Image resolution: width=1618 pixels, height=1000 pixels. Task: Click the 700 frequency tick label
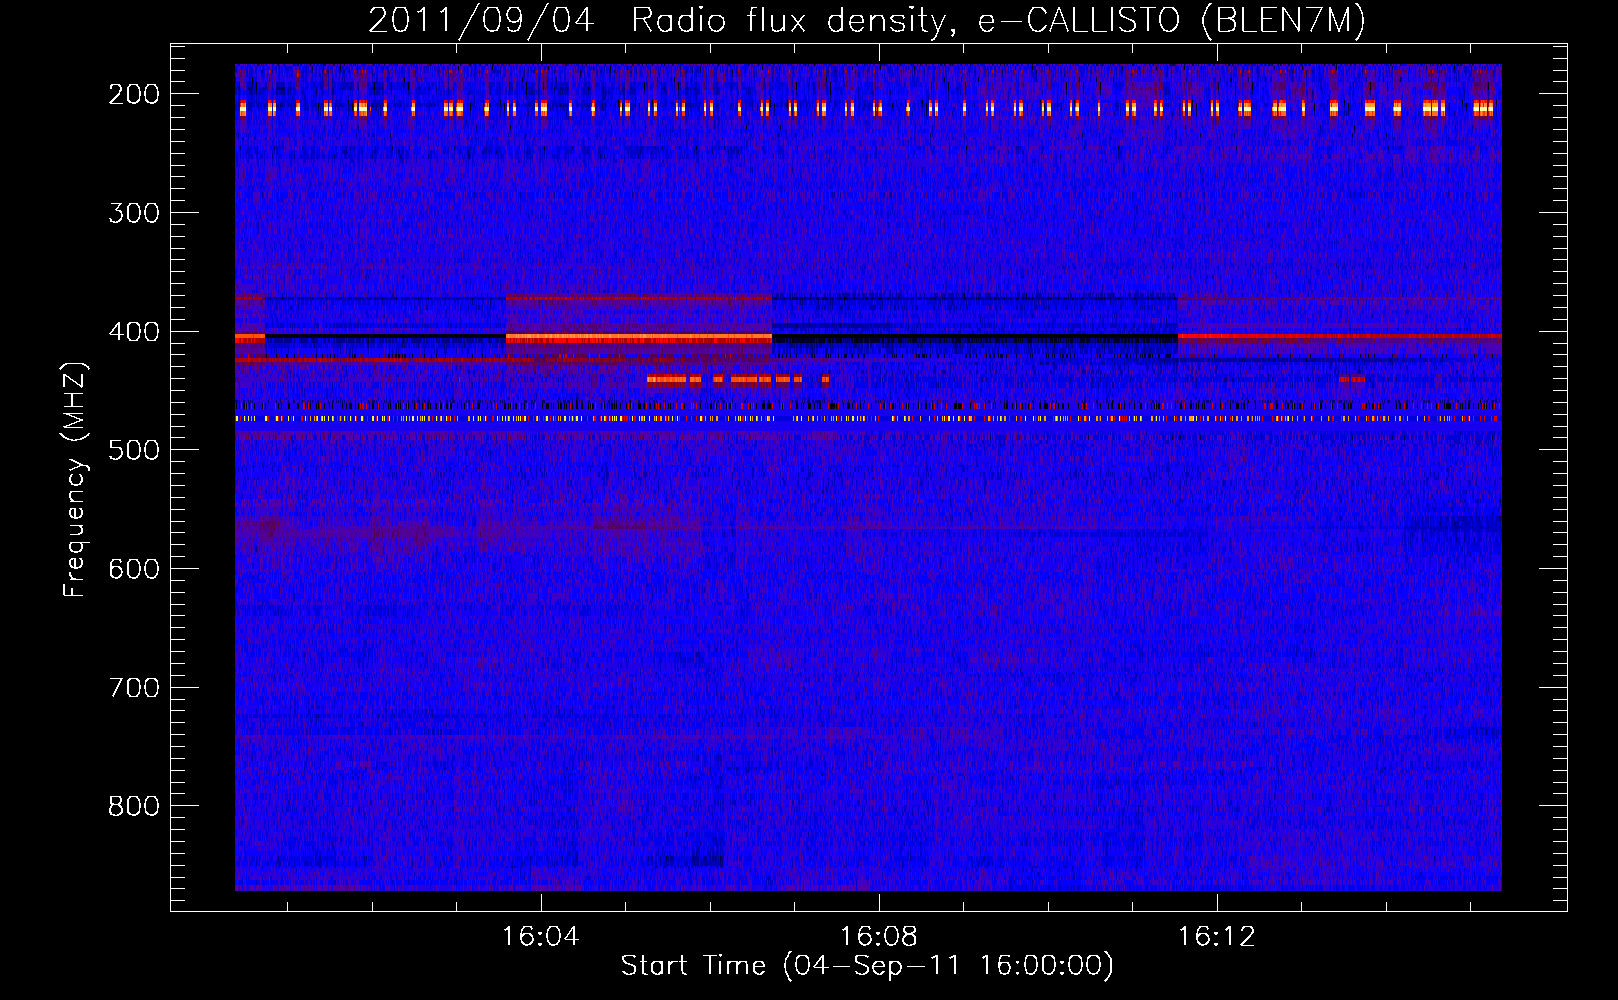pos(134,688)
